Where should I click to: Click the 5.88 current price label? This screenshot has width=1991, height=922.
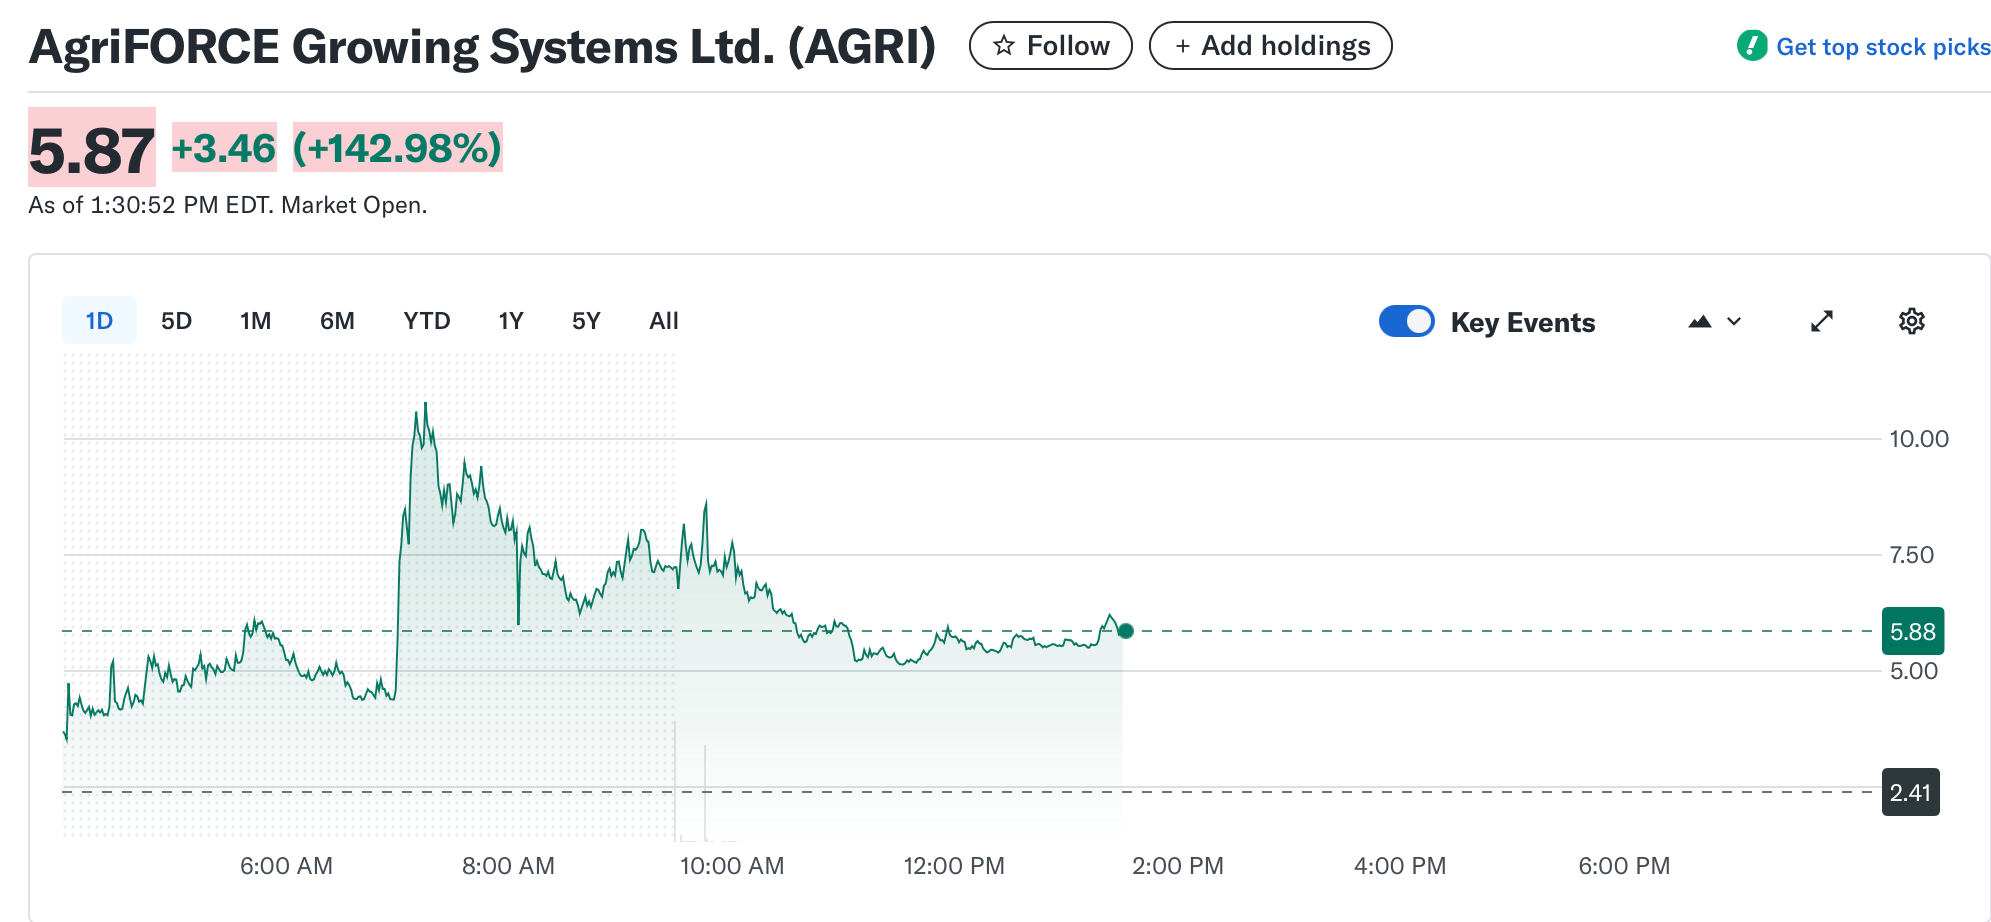(1912, 631)
